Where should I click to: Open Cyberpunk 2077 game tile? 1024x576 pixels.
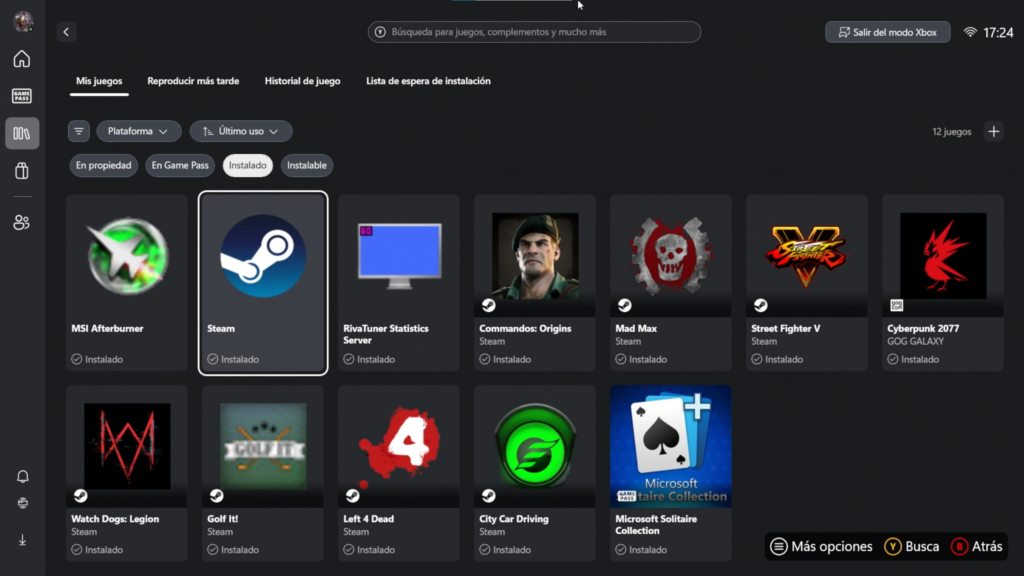(942, 283)
